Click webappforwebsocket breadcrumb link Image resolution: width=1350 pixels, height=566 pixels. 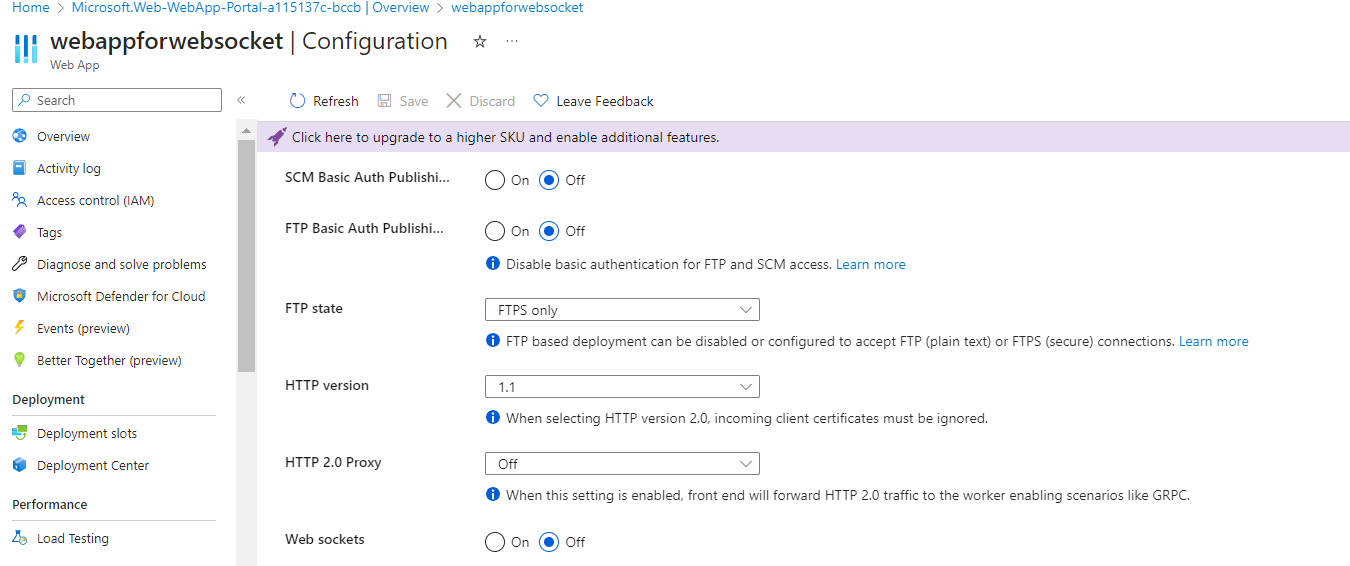[517, 7]
